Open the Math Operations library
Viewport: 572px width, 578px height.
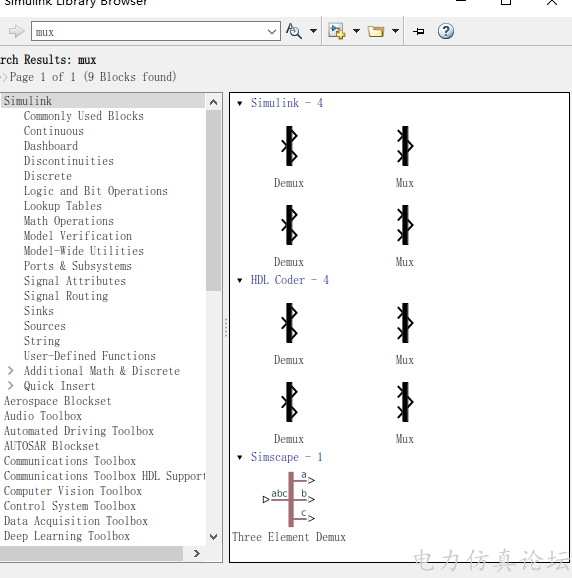click(69, 221)
